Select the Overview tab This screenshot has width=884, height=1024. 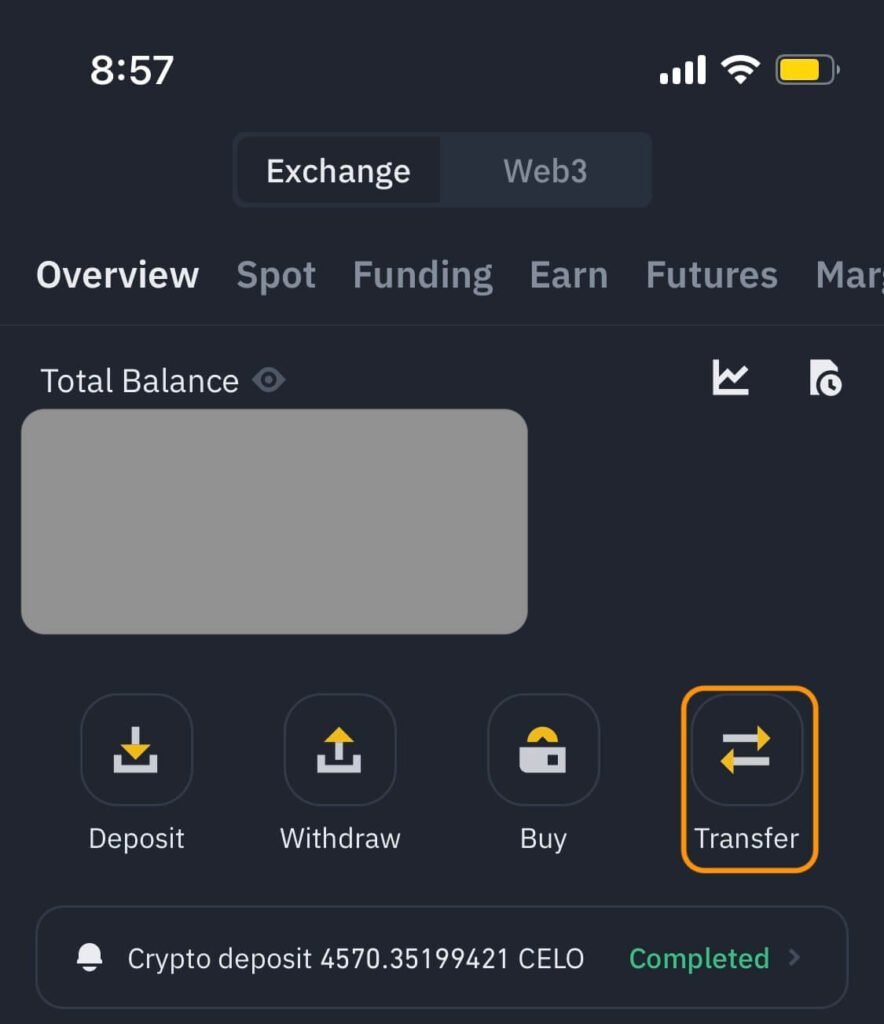[118, 275]
